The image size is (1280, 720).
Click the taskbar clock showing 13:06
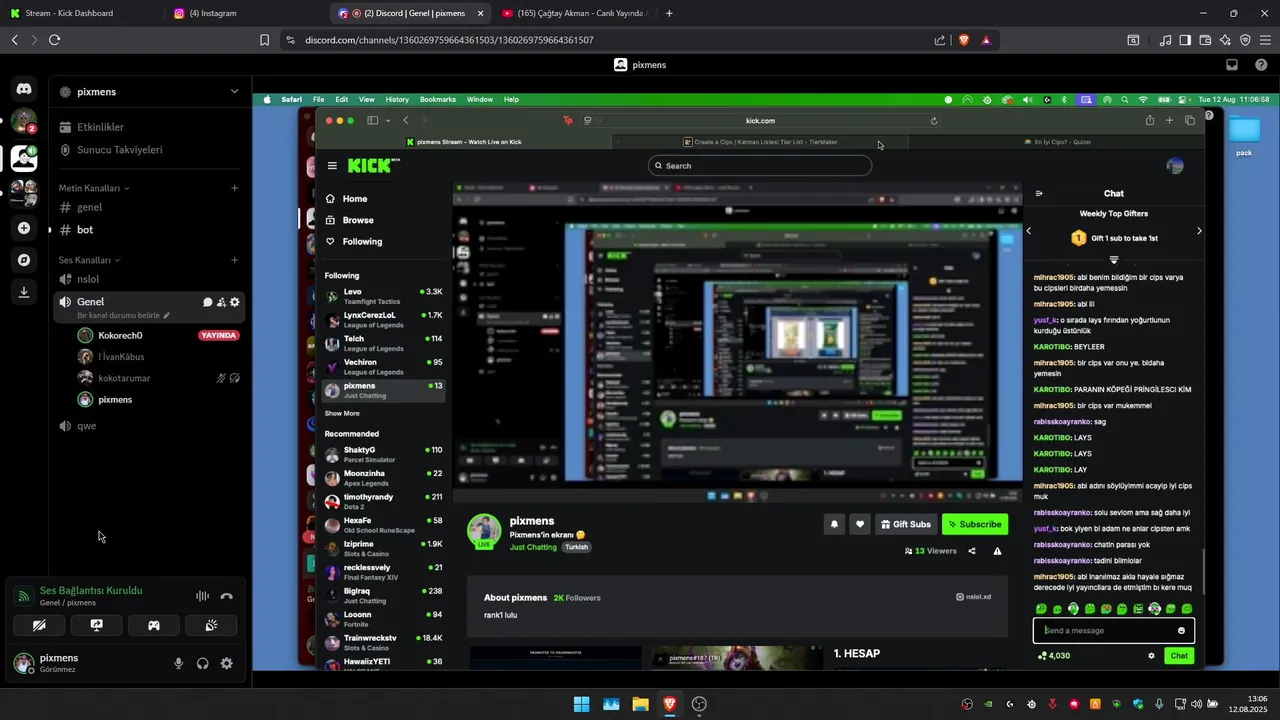tap(1249, 704)
